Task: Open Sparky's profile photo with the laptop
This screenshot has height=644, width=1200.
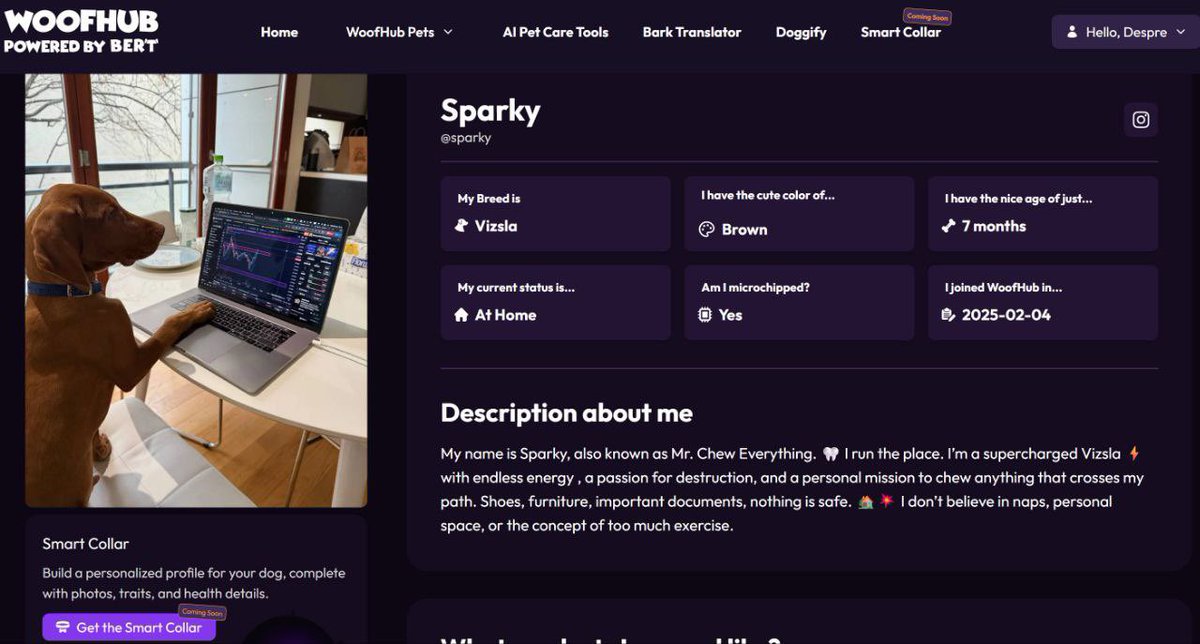Action: tap(196, 290)
